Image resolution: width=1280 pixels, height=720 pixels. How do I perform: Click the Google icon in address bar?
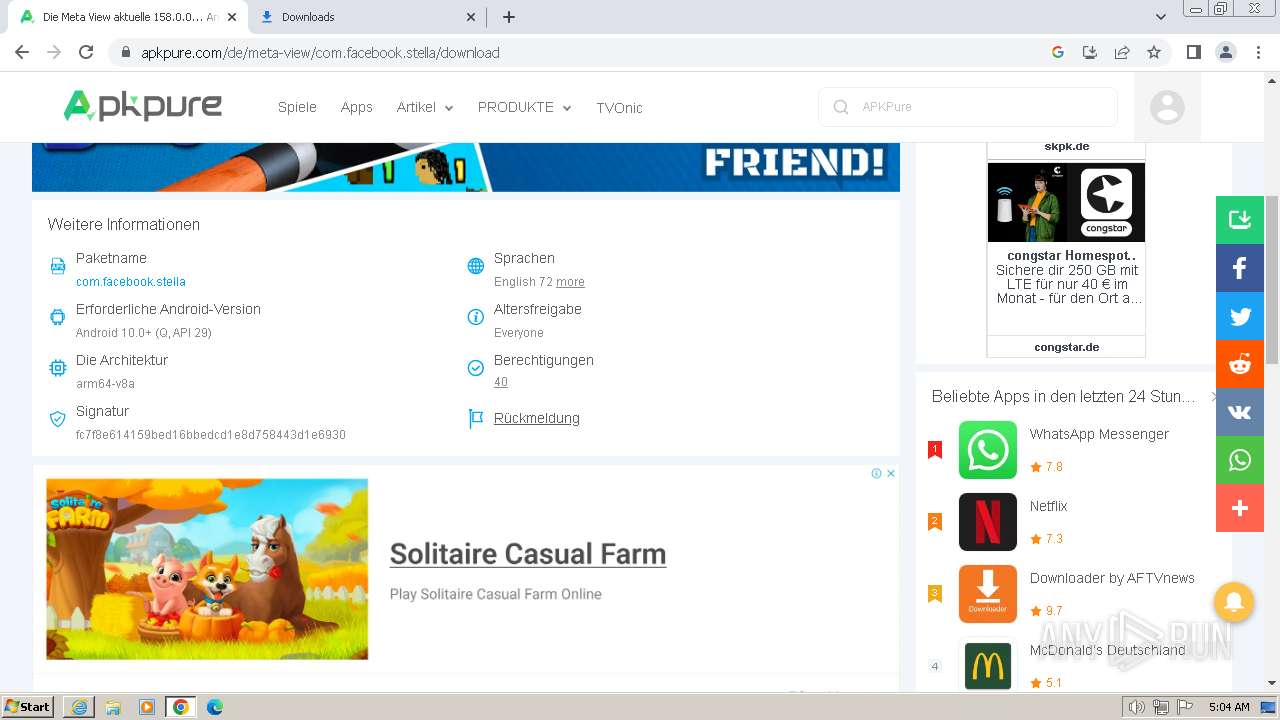tap(1058, 52)
